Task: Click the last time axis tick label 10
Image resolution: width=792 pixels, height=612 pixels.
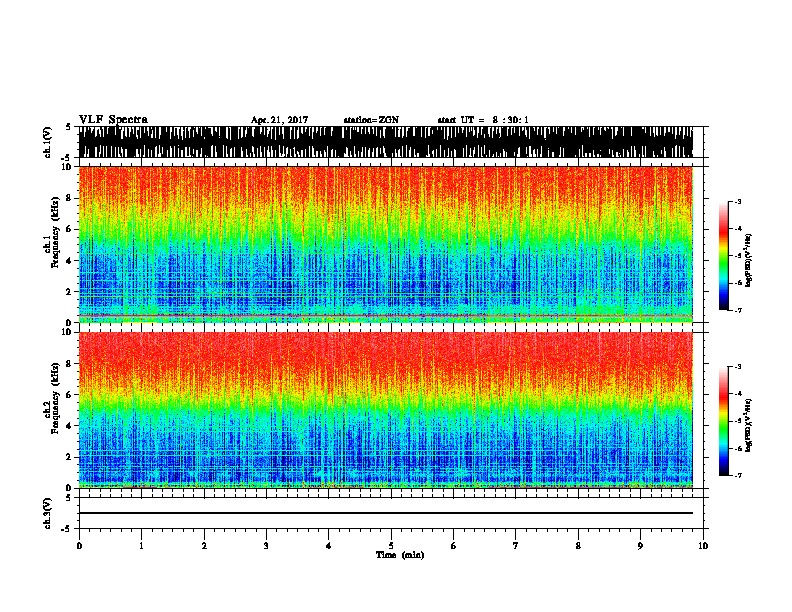Action: point(703,546)
